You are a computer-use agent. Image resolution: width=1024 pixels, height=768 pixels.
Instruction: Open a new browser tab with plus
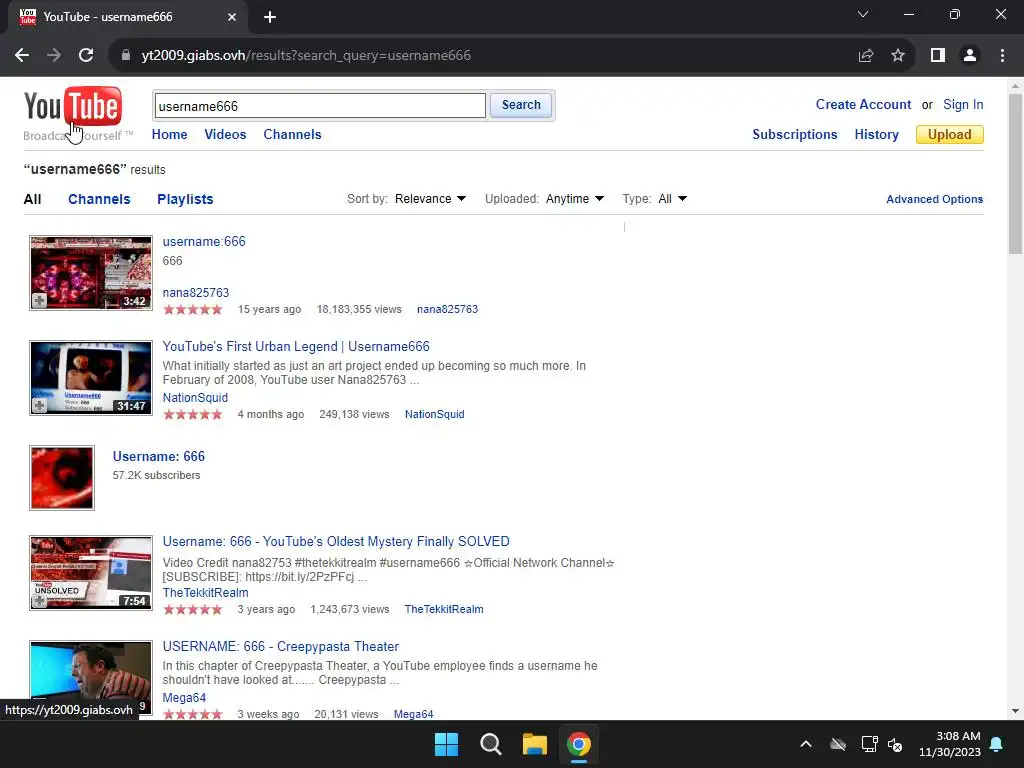pyautogui.click(x=270, y=17)
